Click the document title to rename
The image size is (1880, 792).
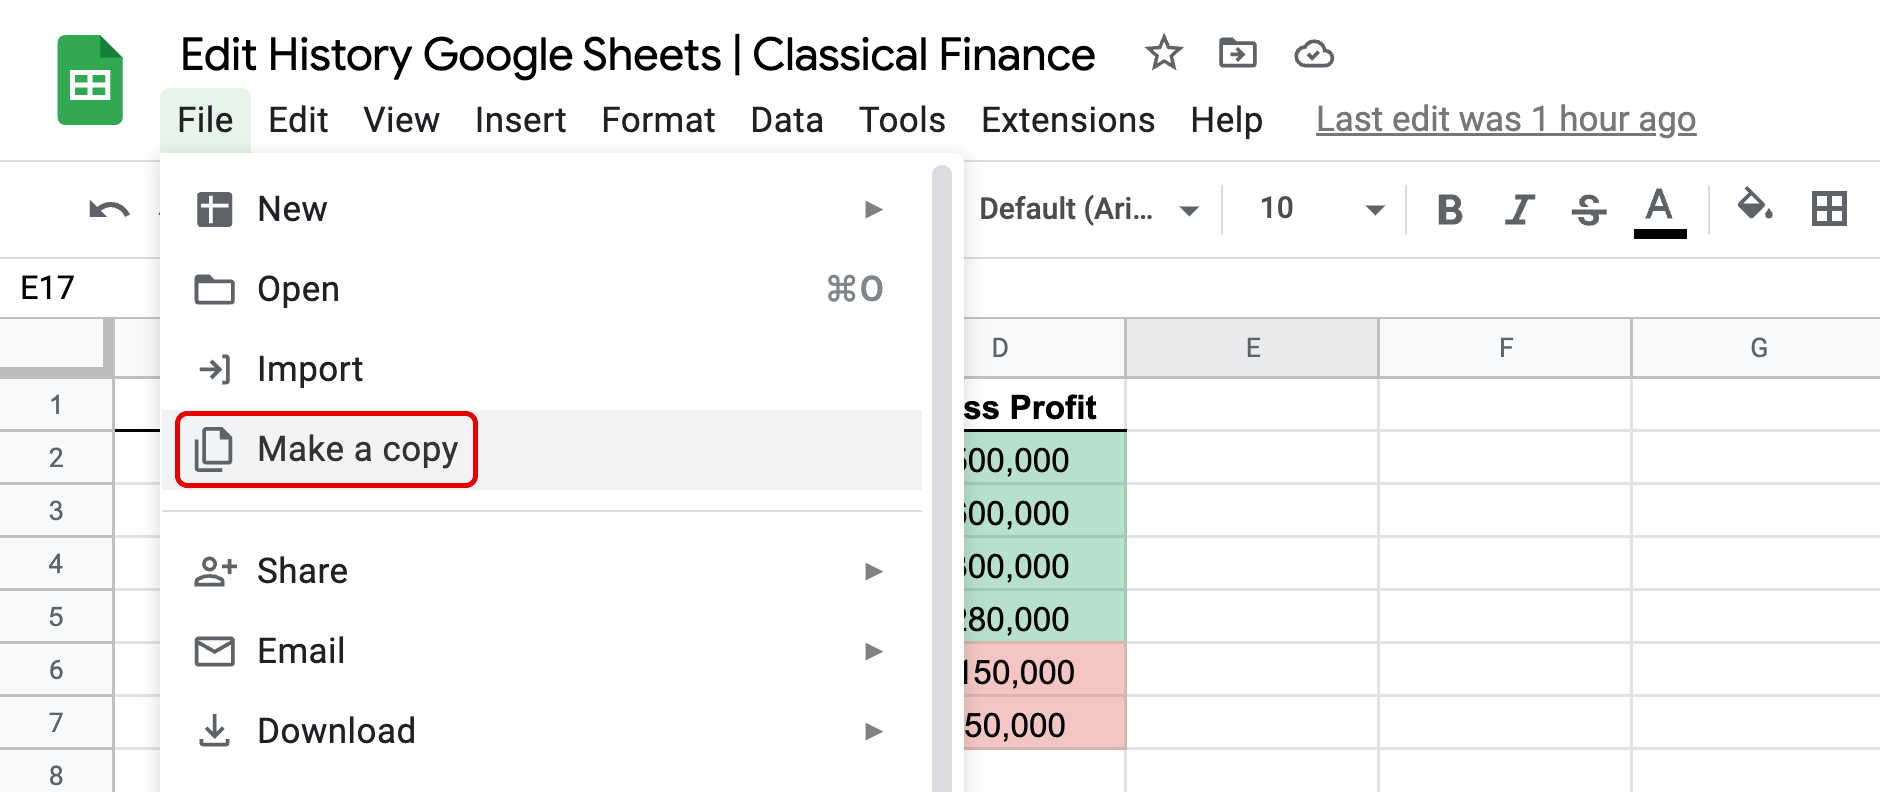[637, 55]
